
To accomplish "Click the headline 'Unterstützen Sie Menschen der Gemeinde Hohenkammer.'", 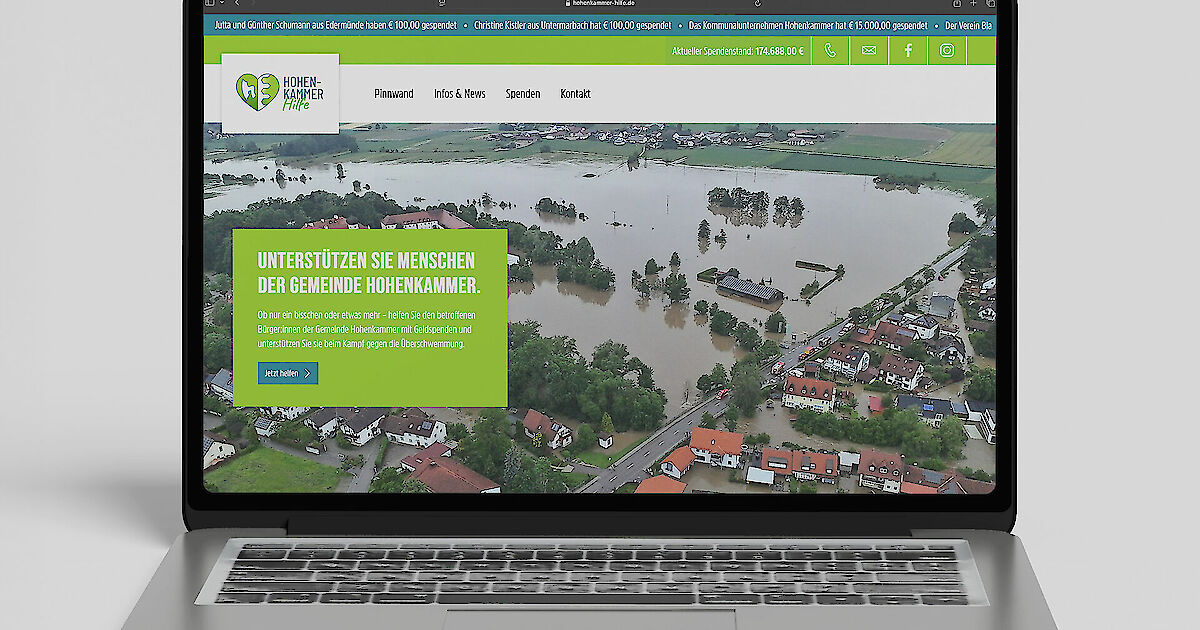I will pyautogui.click(x=369, y=273).
